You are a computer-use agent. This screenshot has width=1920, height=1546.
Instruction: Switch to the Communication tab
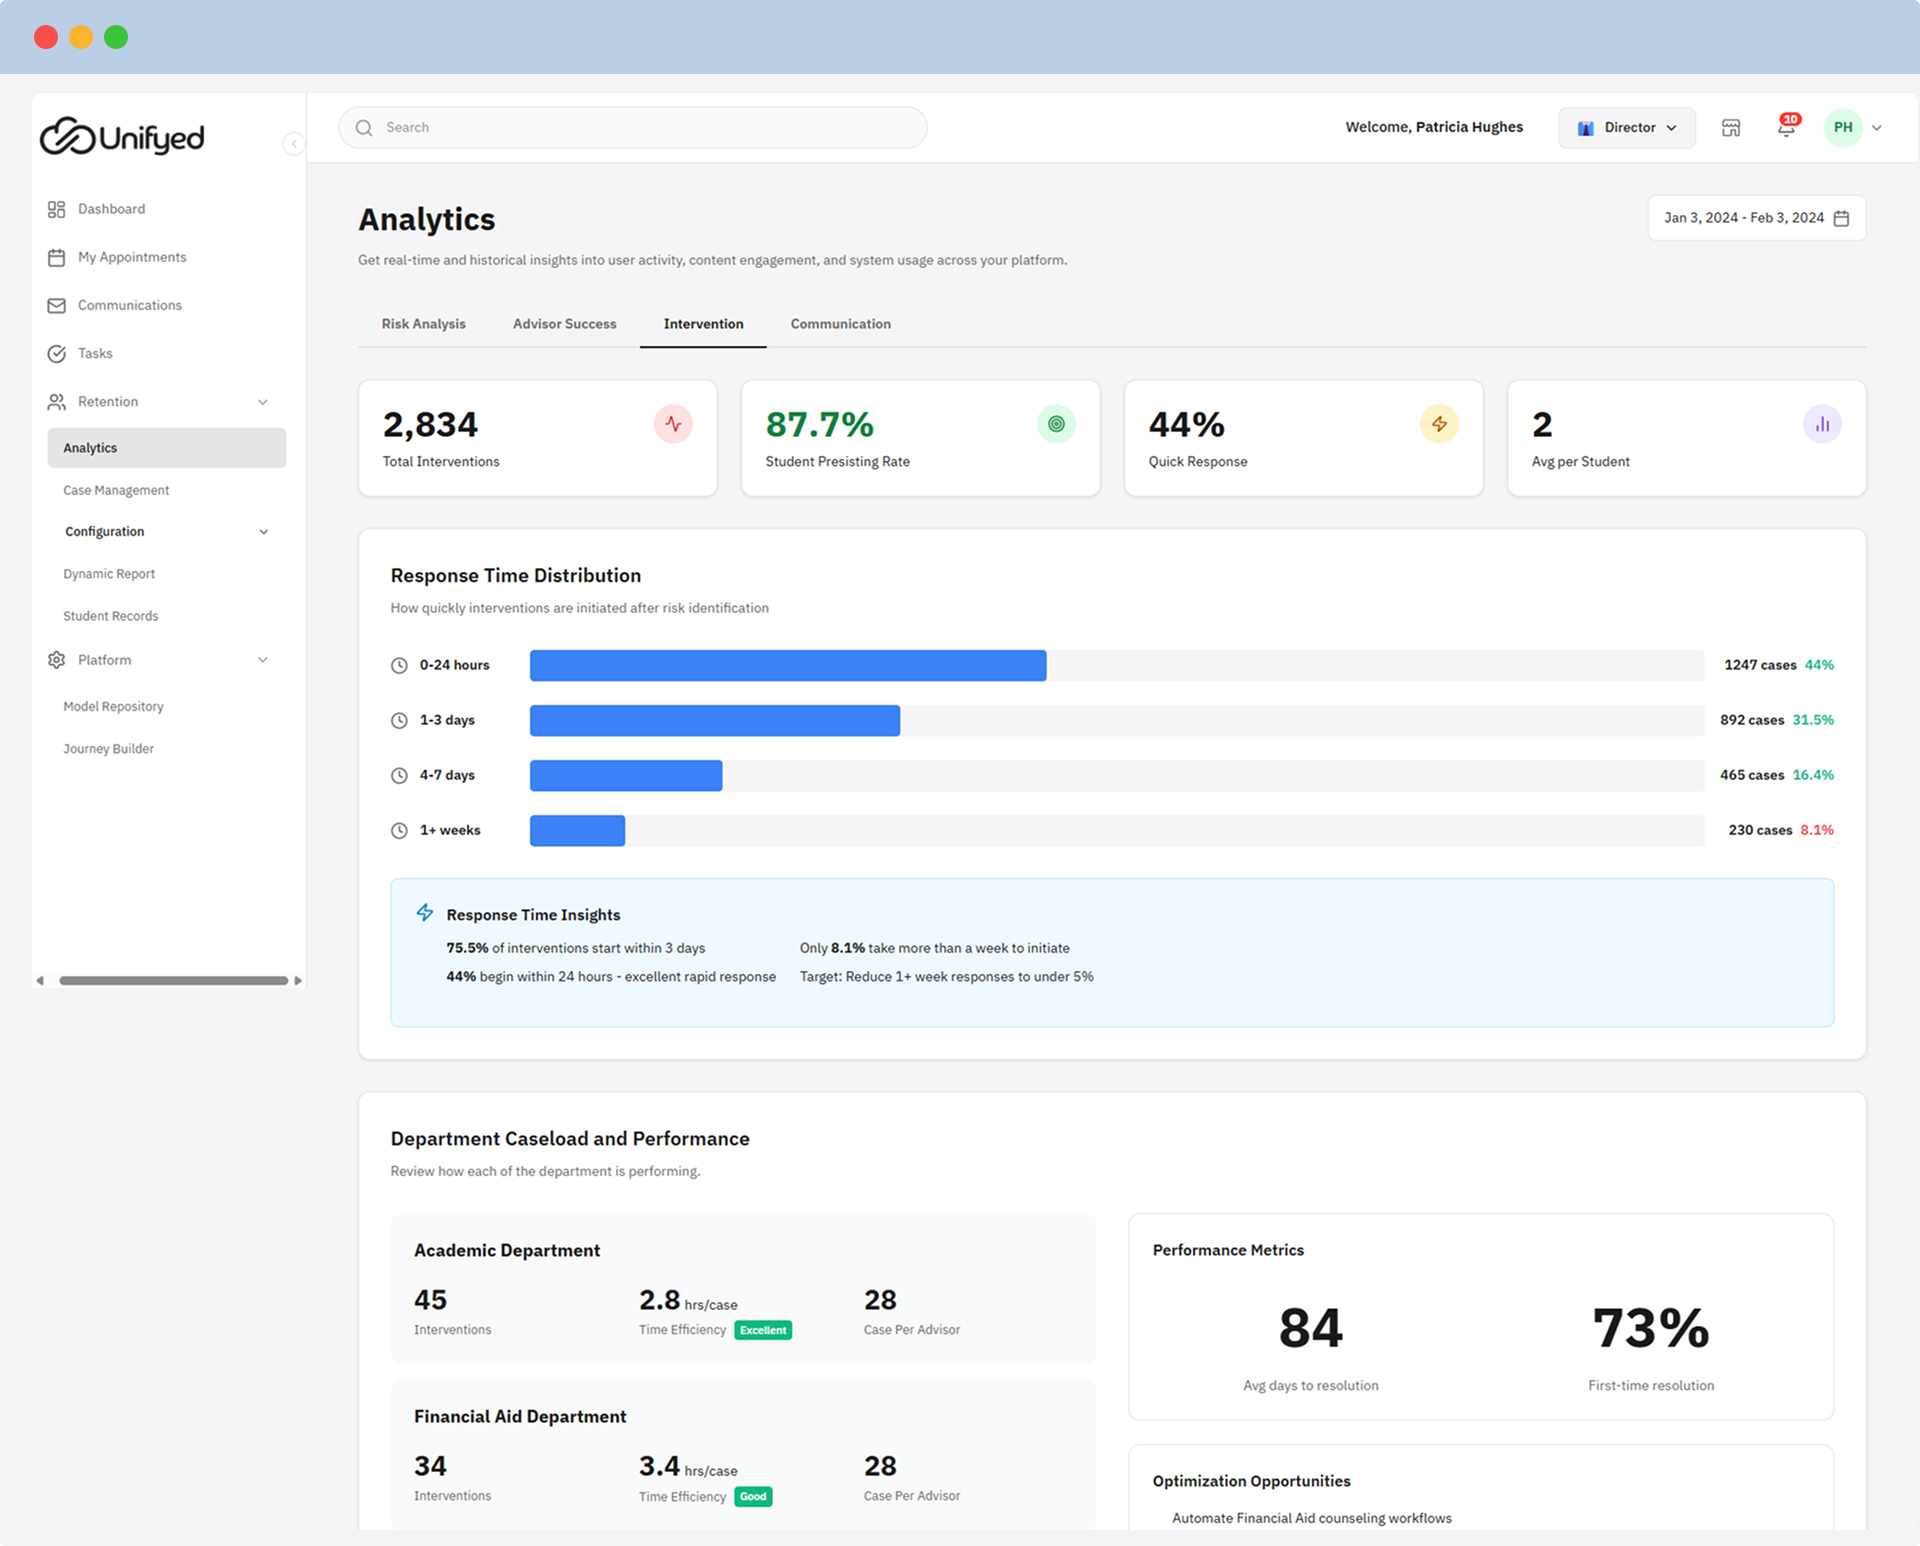840,324
